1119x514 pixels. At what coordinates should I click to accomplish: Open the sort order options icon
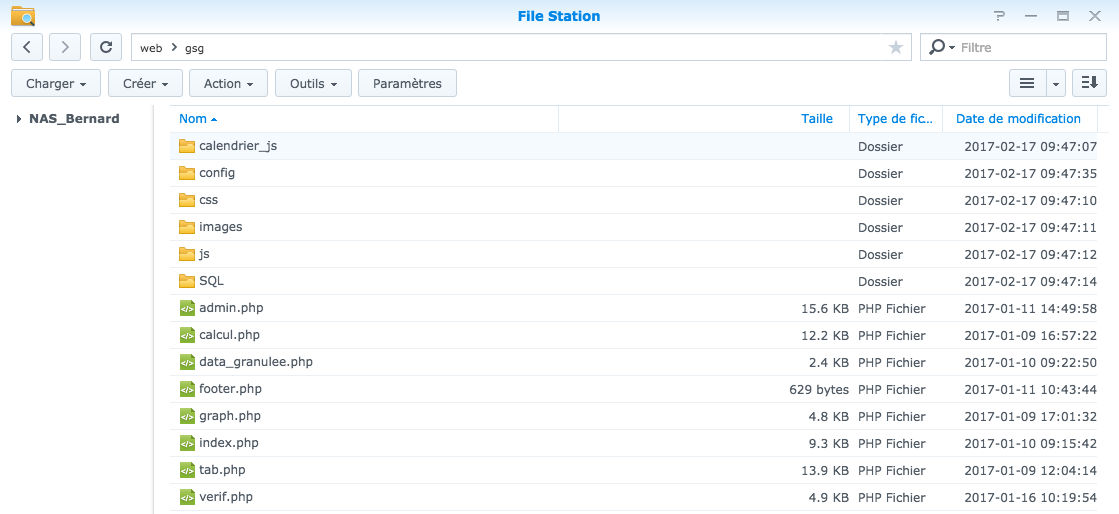click(x=1089, y=84)
